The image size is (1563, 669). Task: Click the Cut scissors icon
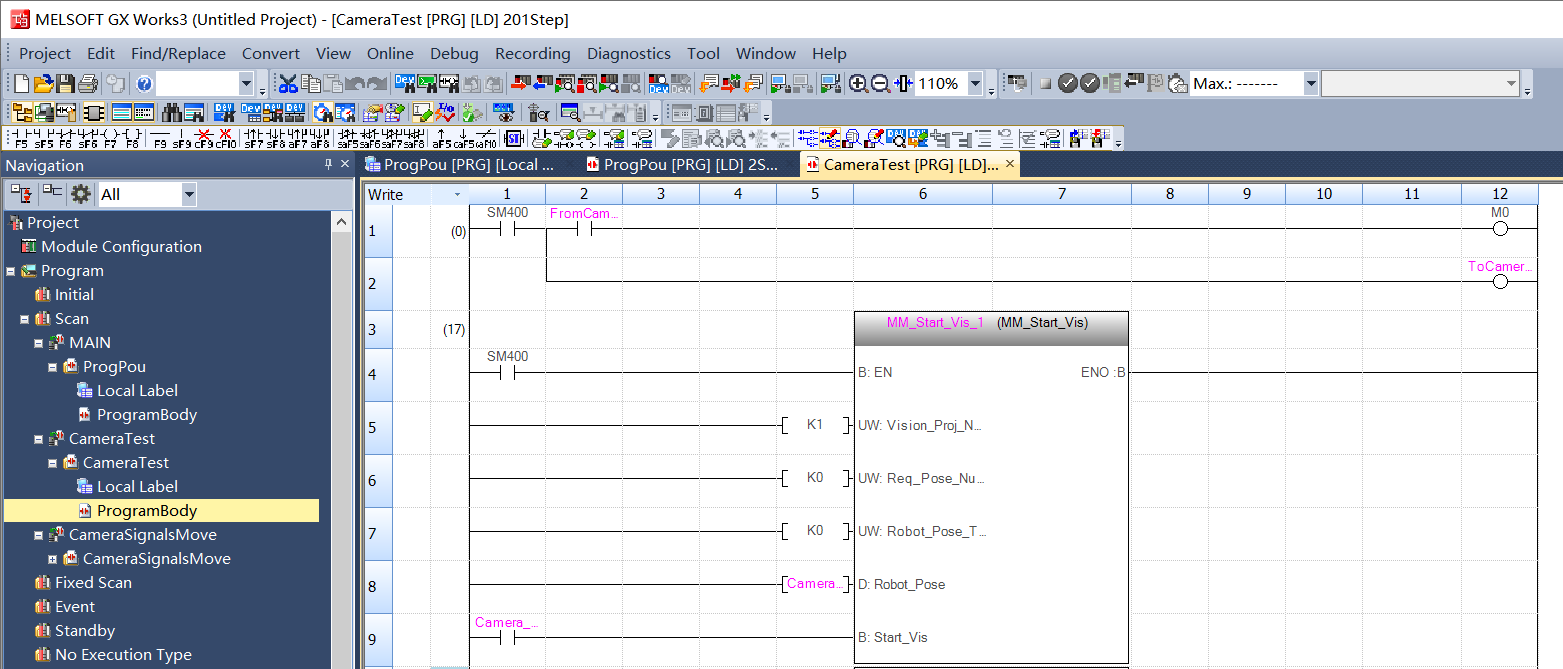pyautogui.click(x=288, y=84)
